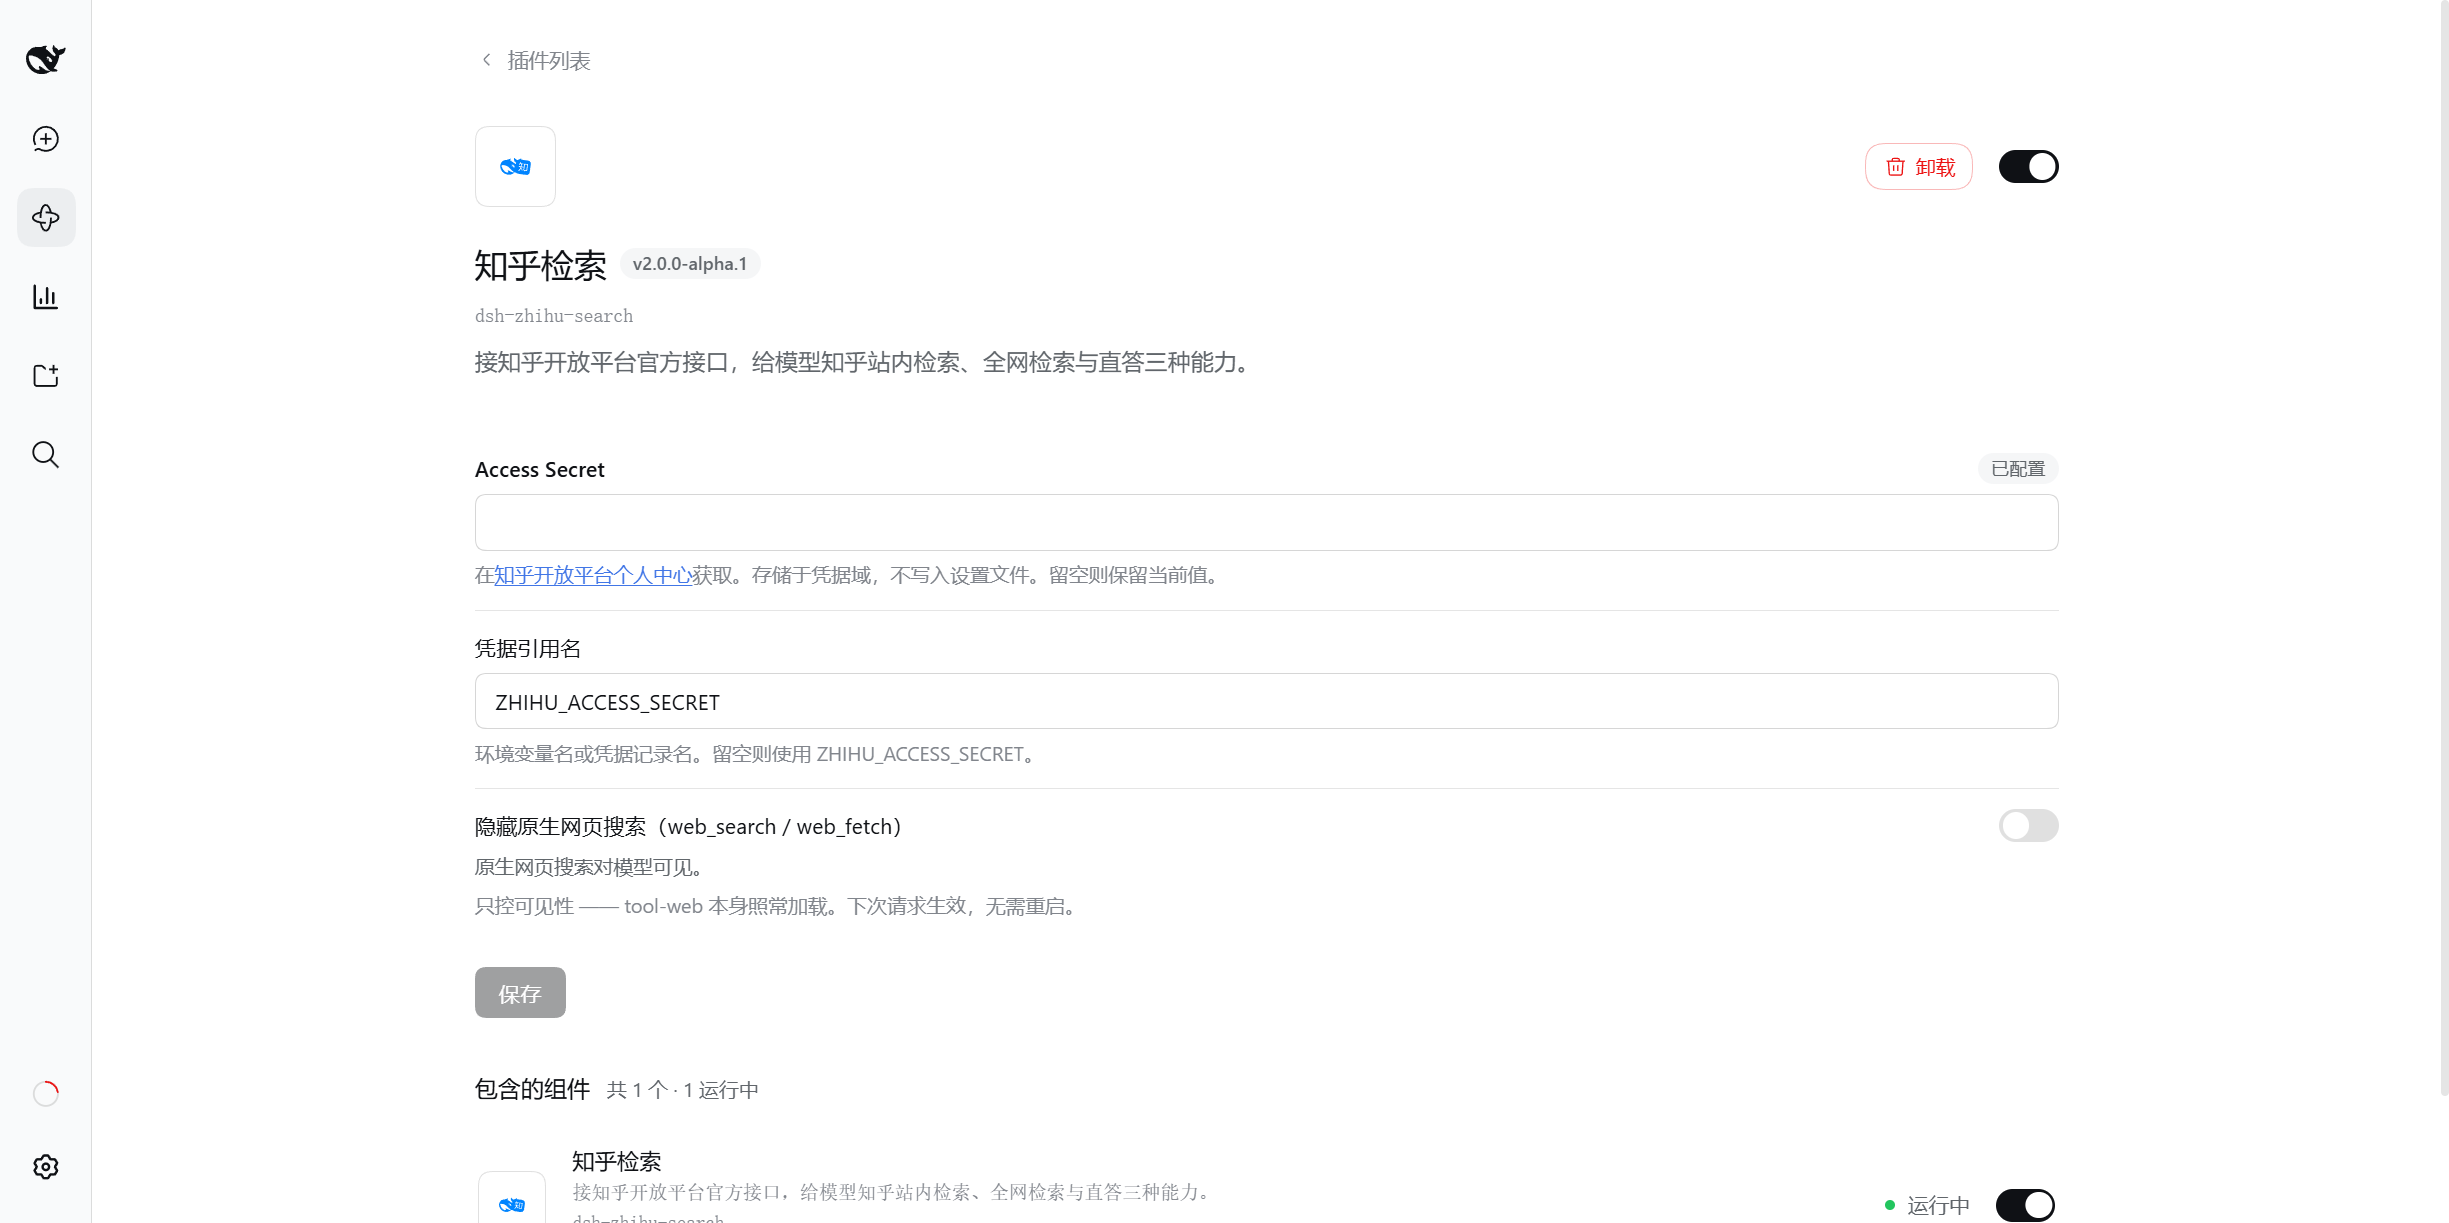Uninstall plugin with 卸载 button
This screenshot has height=1223, width=2449.
coord(1919,167)
